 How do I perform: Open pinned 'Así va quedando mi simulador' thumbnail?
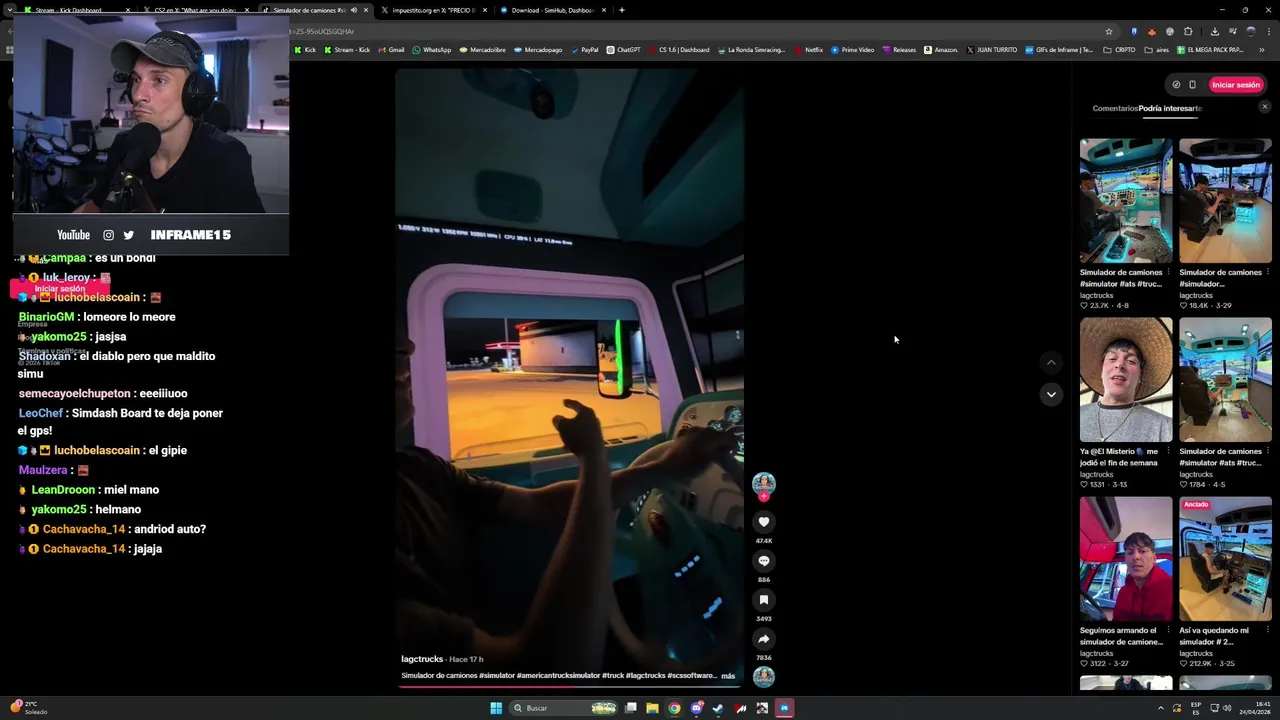[x=1225, y=559]
